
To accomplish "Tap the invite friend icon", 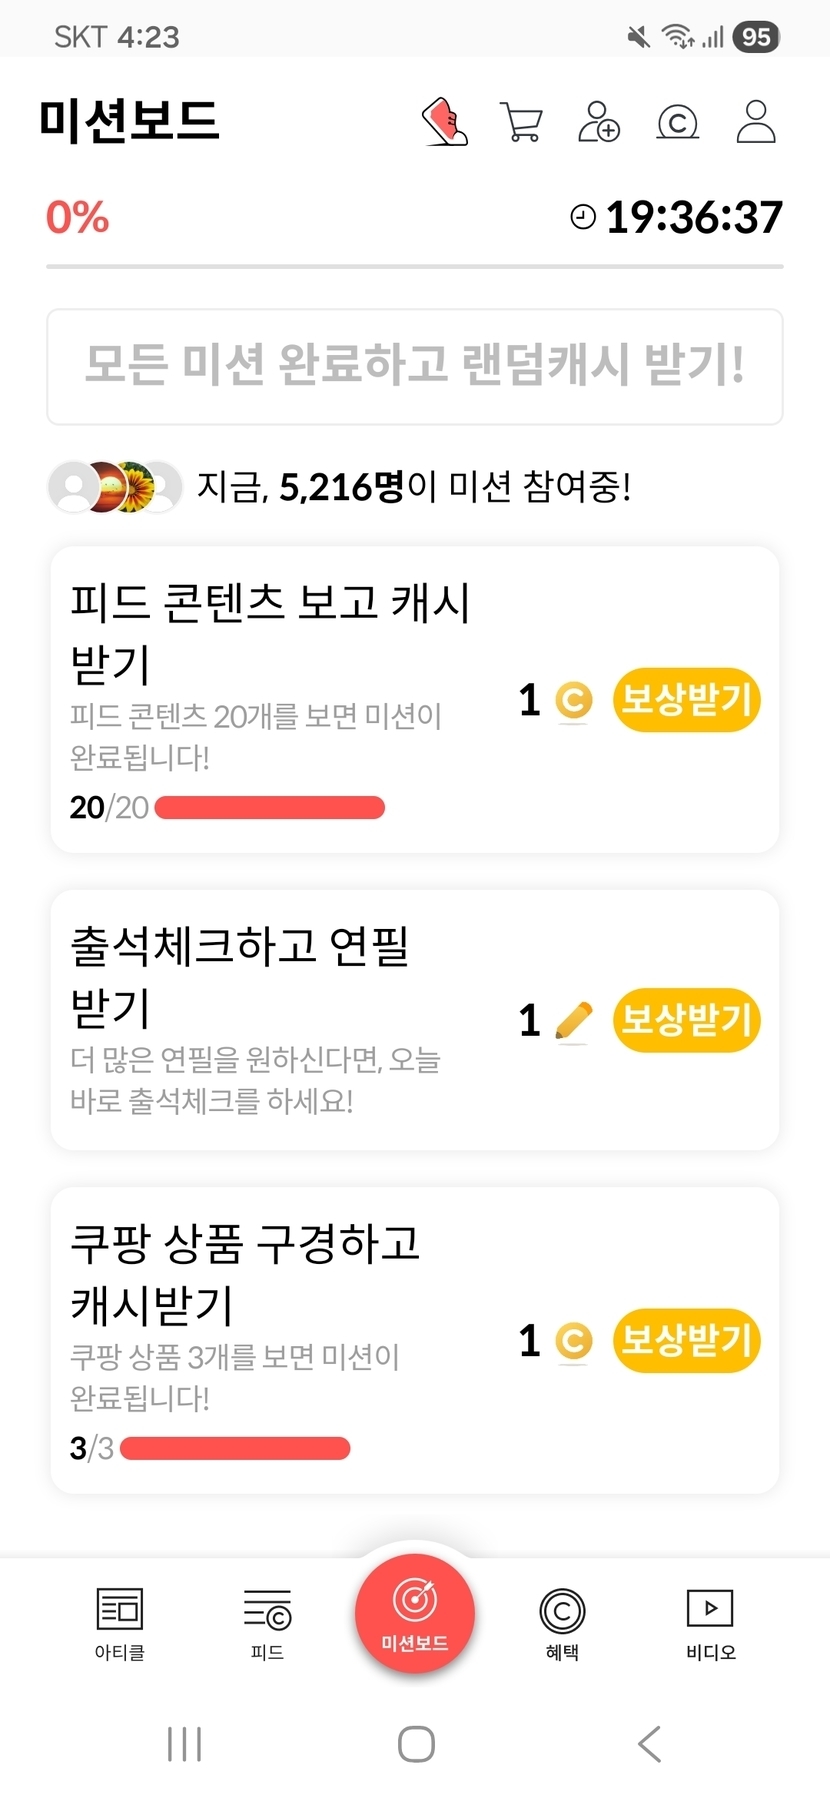I will (599, 122).
